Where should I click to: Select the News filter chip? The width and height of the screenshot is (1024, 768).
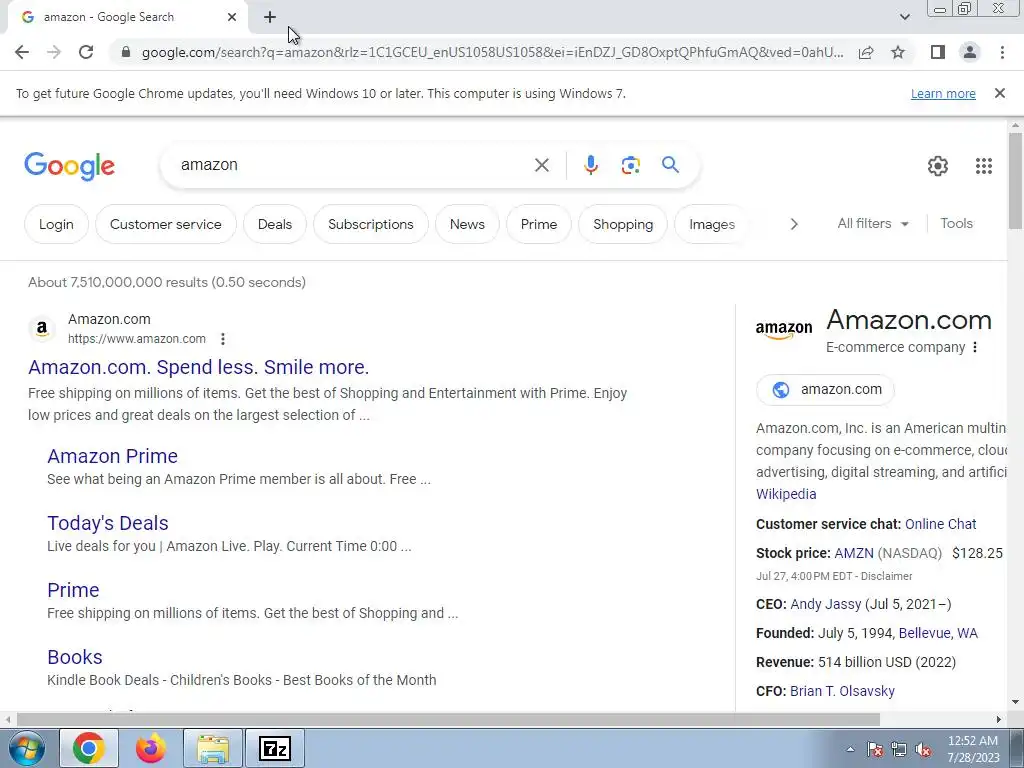[x=468, y=224]
